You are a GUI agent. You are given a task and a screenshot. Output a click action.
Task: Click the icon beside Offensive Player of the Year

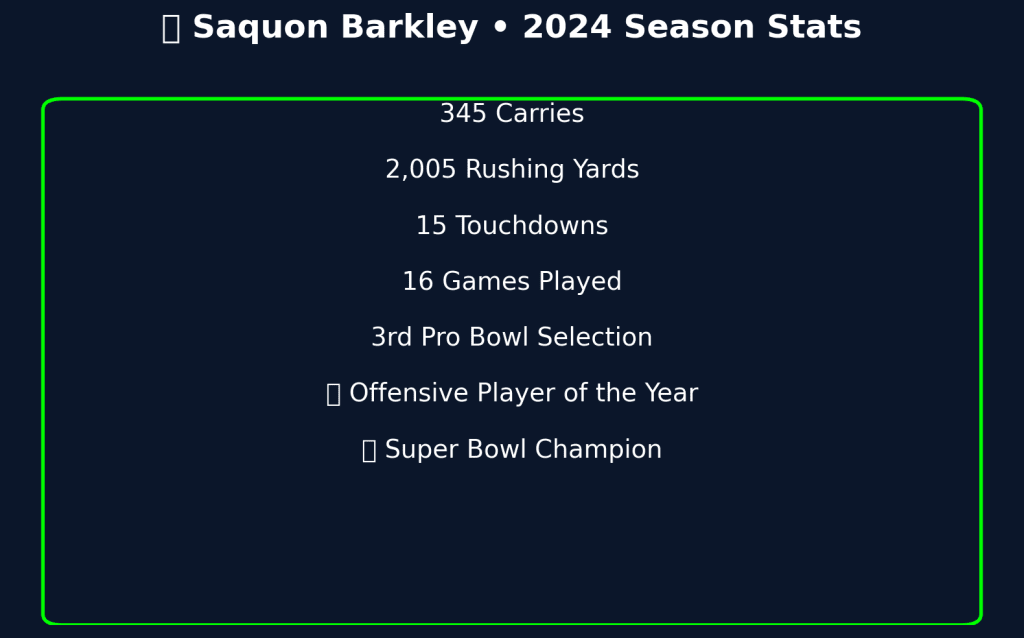click(x=333, y=394)
